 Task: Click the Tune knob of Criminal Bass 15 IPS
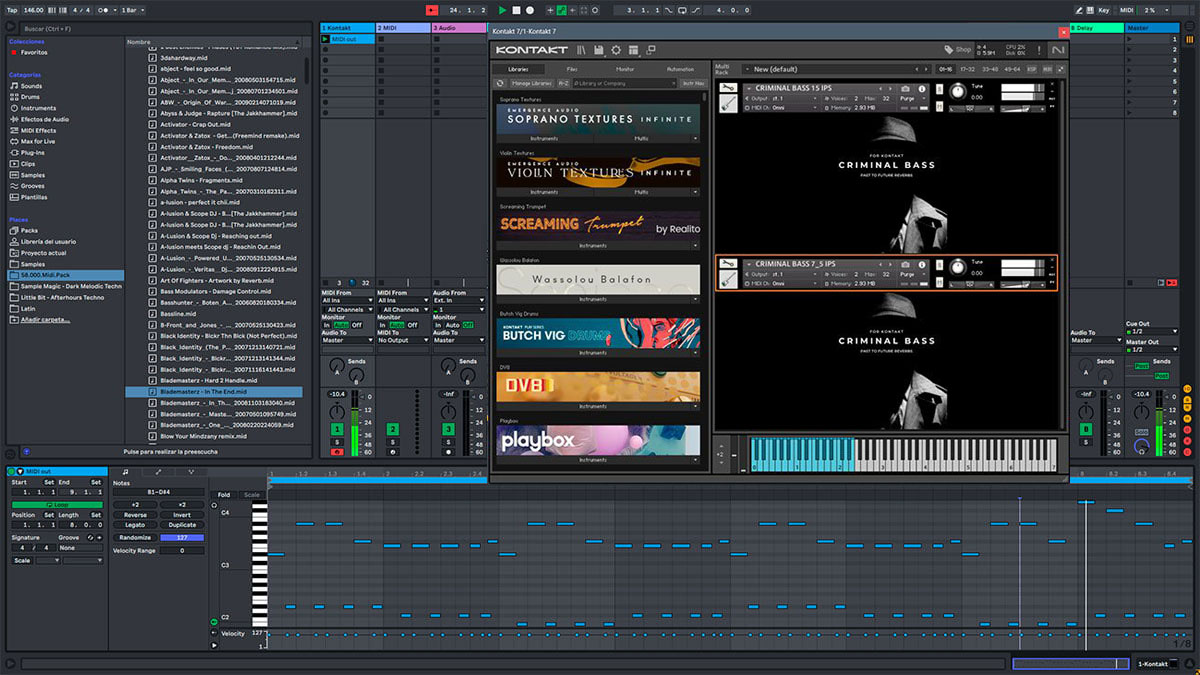point(958,92)
